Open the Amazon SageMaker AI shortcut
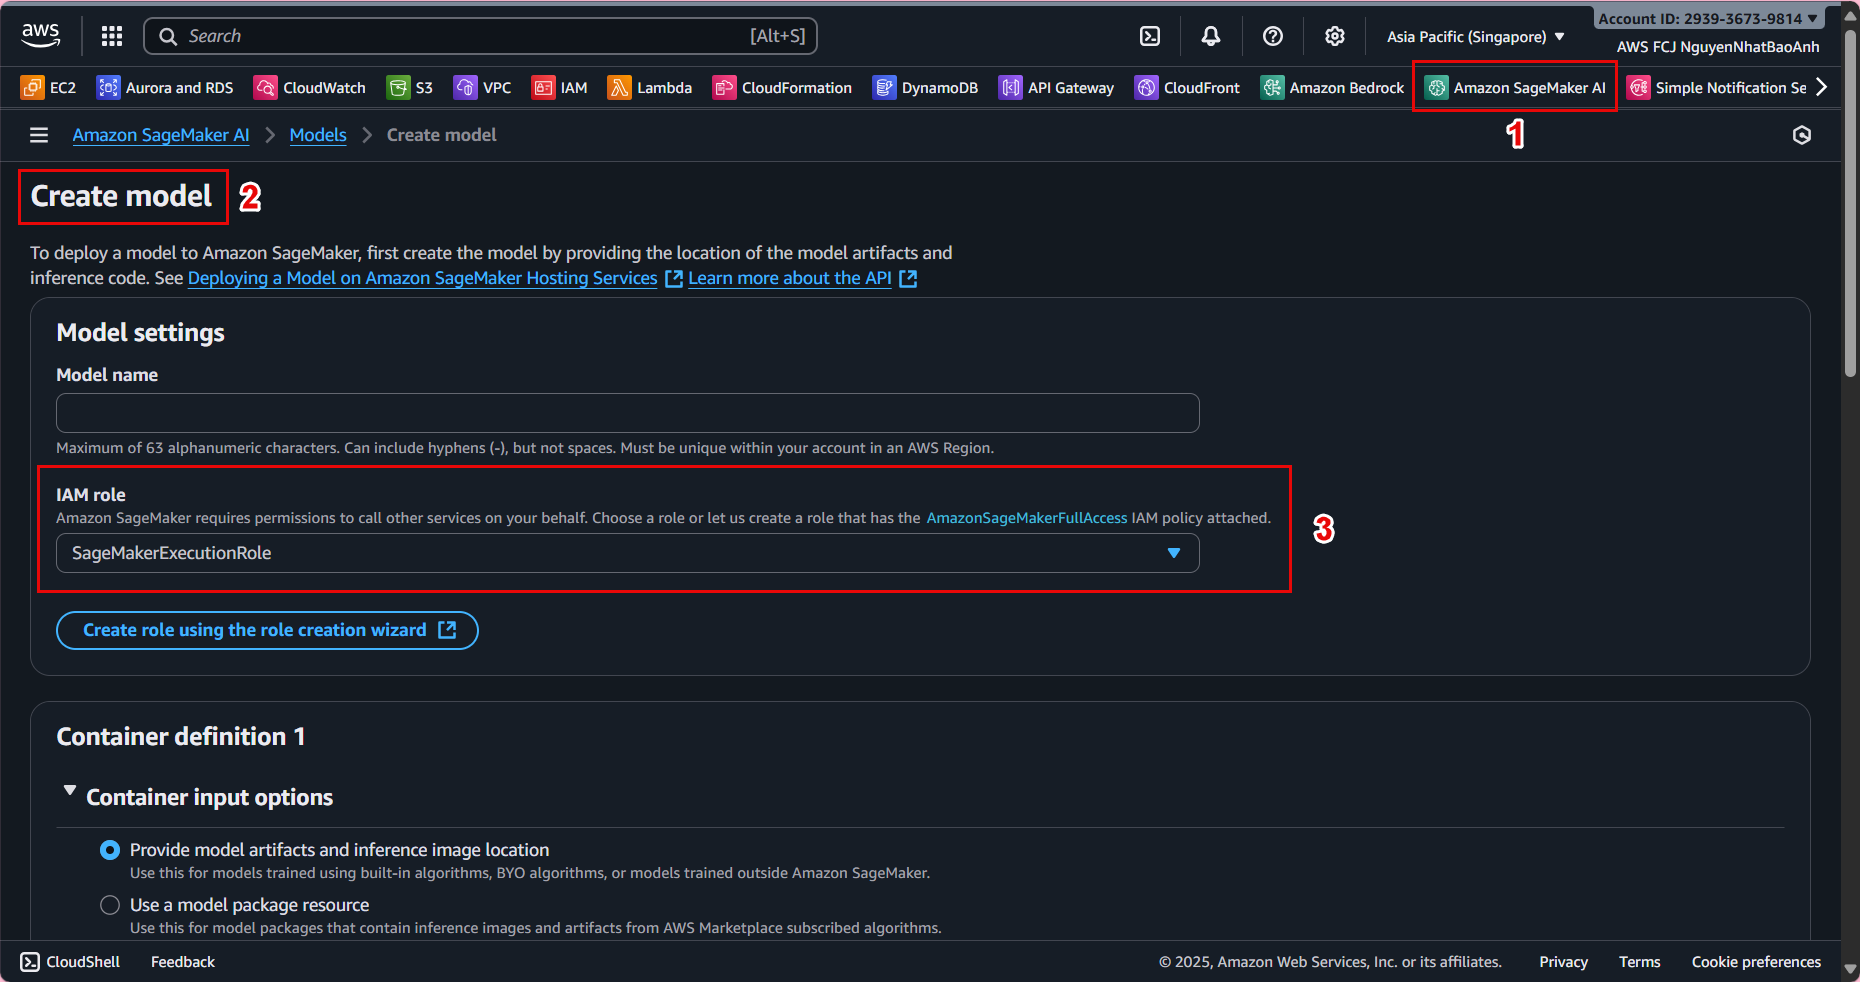Screen dimensions: 1860x982 point(1515,88)
